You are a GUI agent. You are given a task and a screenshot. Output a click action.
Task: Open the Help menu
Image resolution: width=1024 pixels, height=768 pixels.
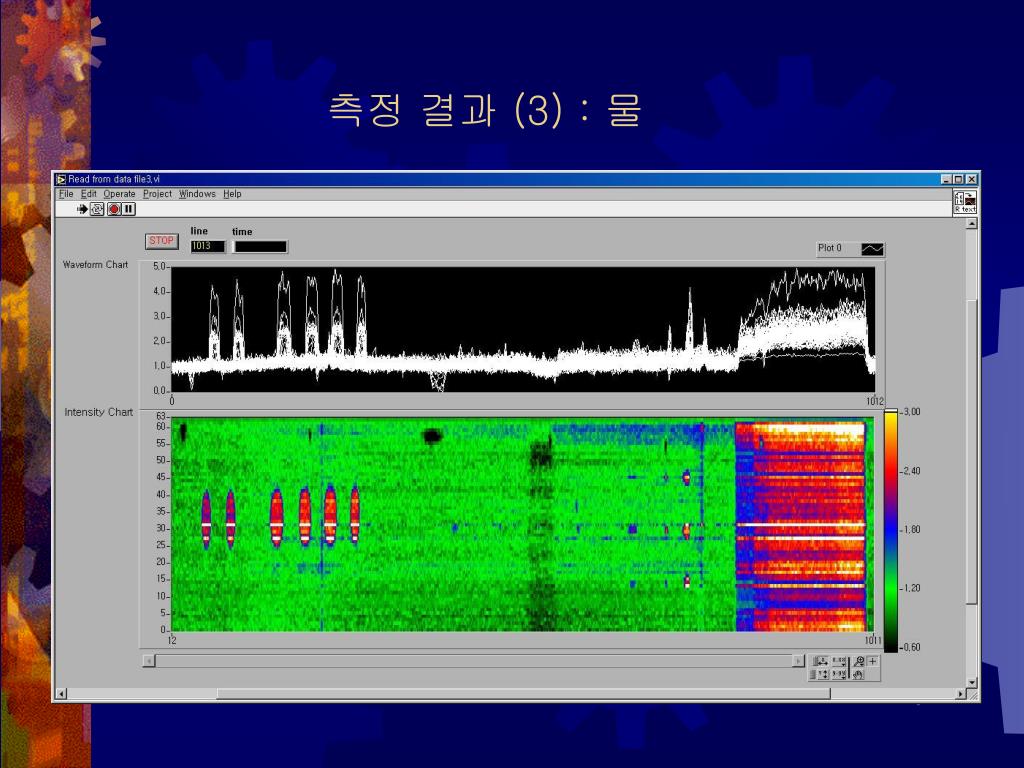232,194
